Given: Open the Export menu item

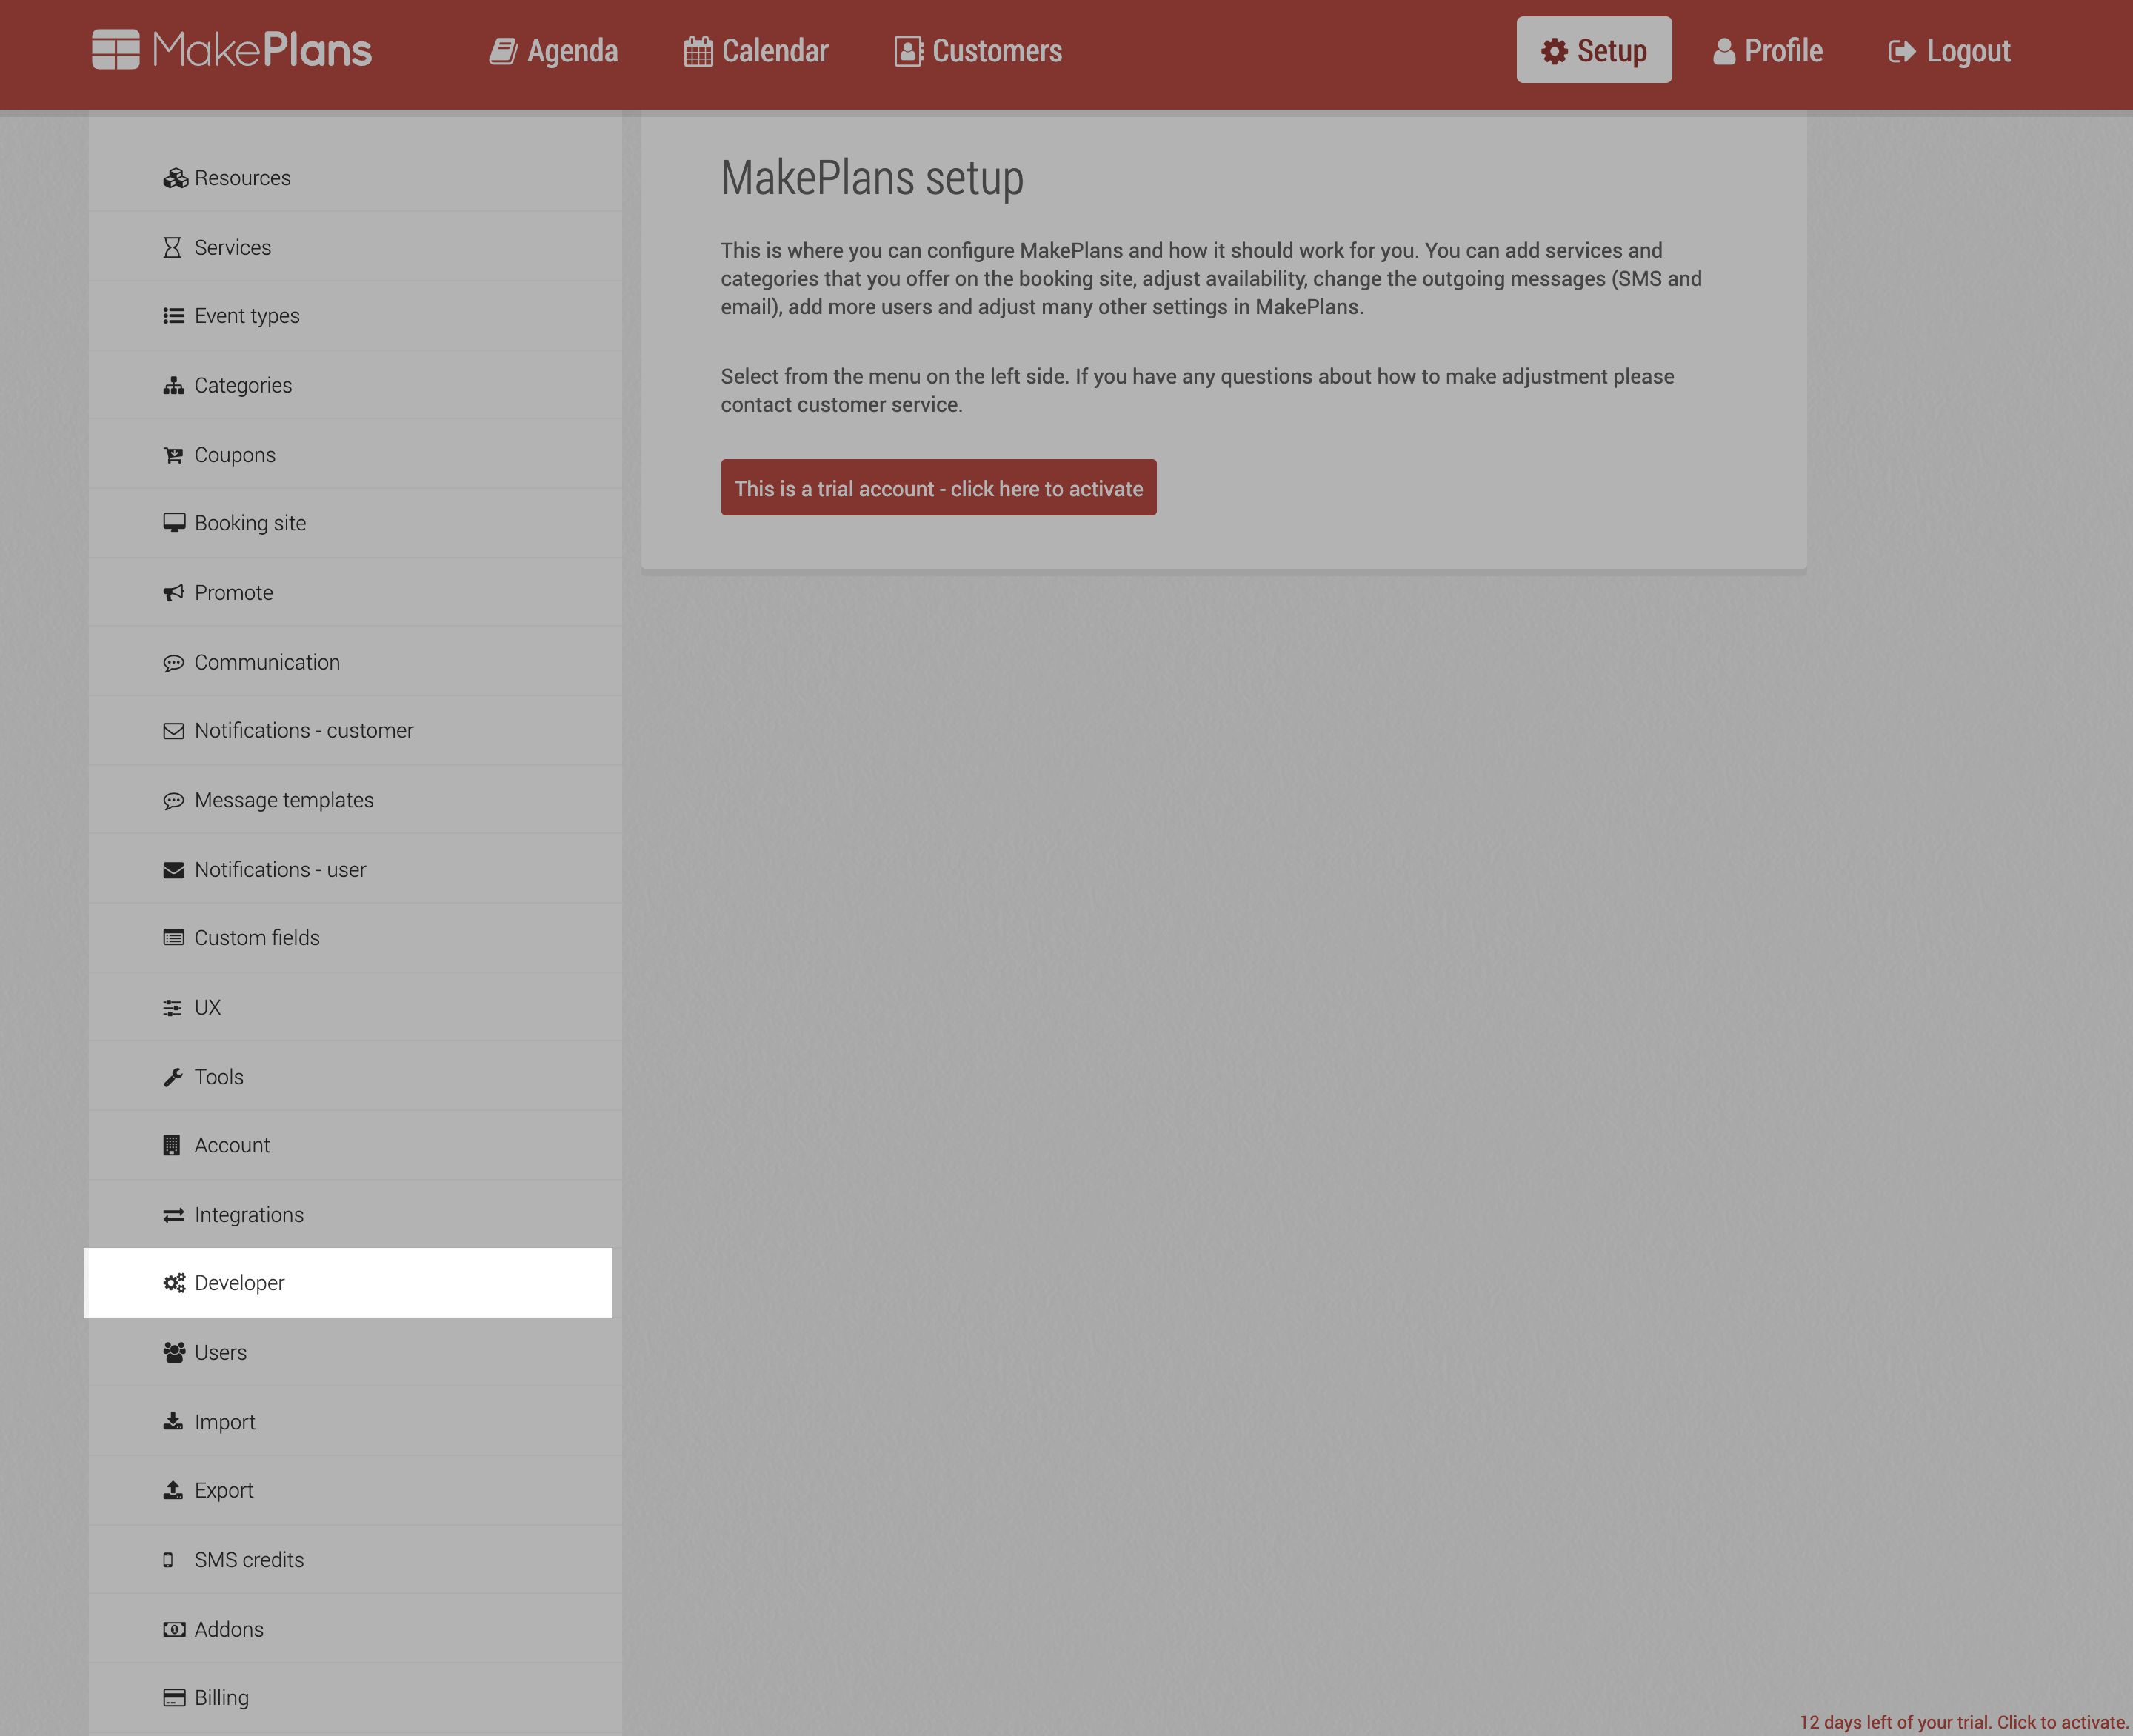Looking at the screenshot, I should pos(355,1490).
